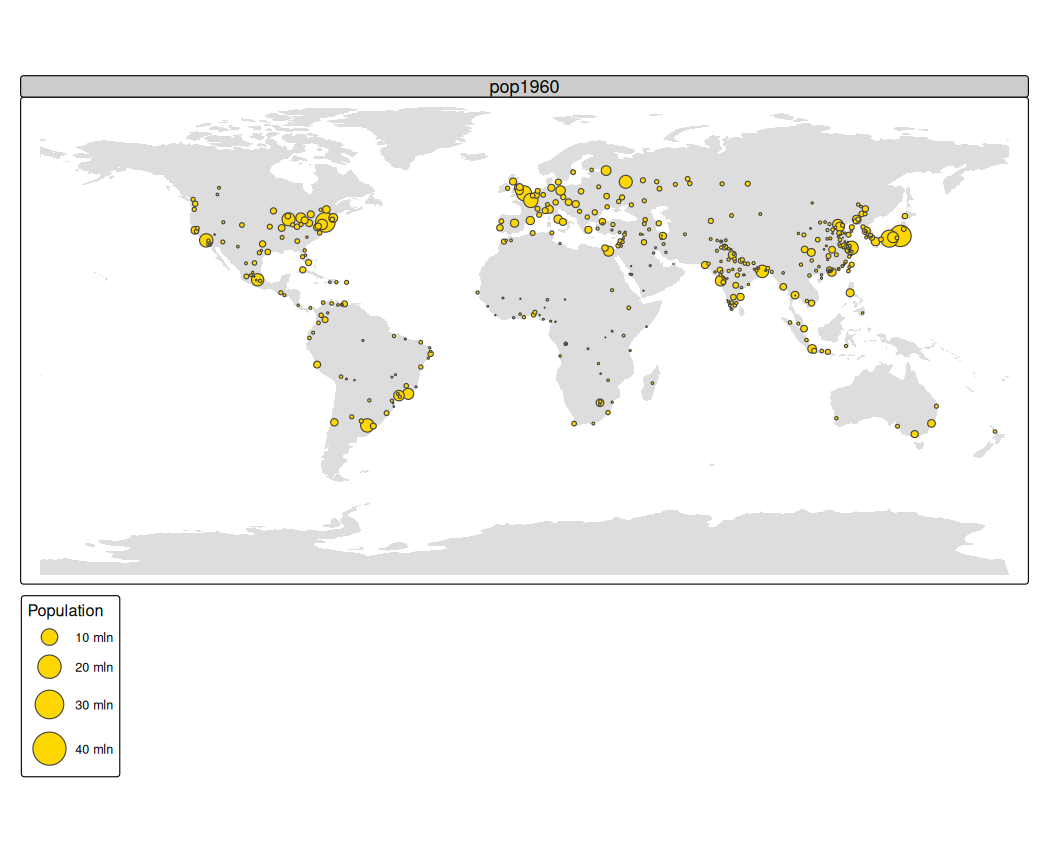Image resolution: width=1049 pixels, height=864 pixels.
Task: Click the 40 mln legend label
Action: coord(94,750)
